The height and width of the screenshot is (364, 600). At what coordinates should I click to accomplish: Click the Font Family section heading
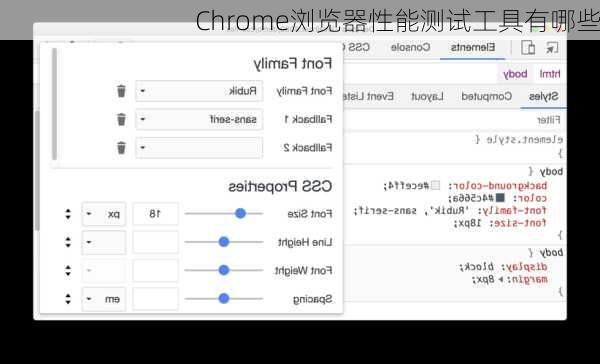tap(293, 64)
